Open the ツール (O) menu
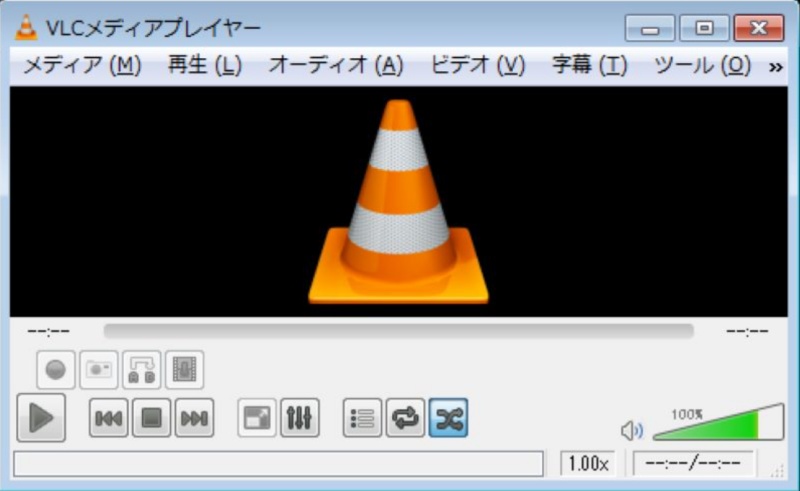Screen dimensions: 800x491 [703, 65]
